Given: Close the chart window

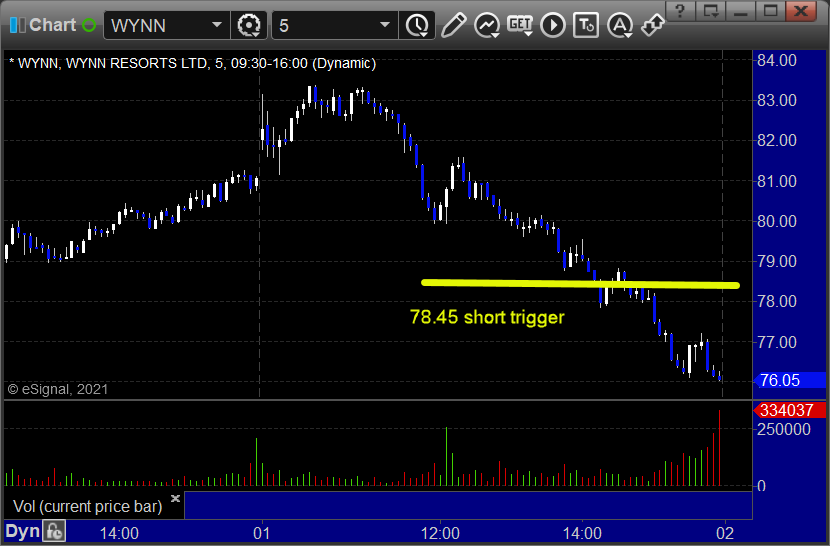Looking at the screenshot, I should [x=801, y=11].
